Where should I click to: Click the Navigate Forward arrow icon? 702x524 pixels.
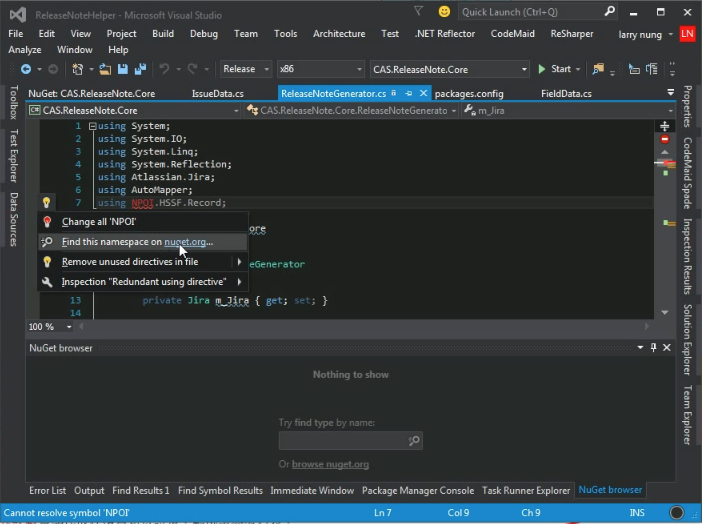click(53, 69)
